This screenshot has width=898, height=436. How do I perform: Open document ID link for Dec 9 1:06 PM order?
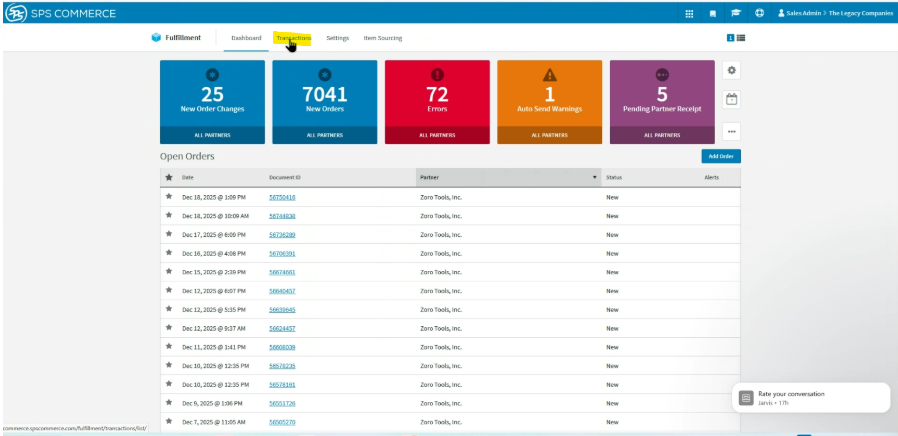(x=282, y=403)
